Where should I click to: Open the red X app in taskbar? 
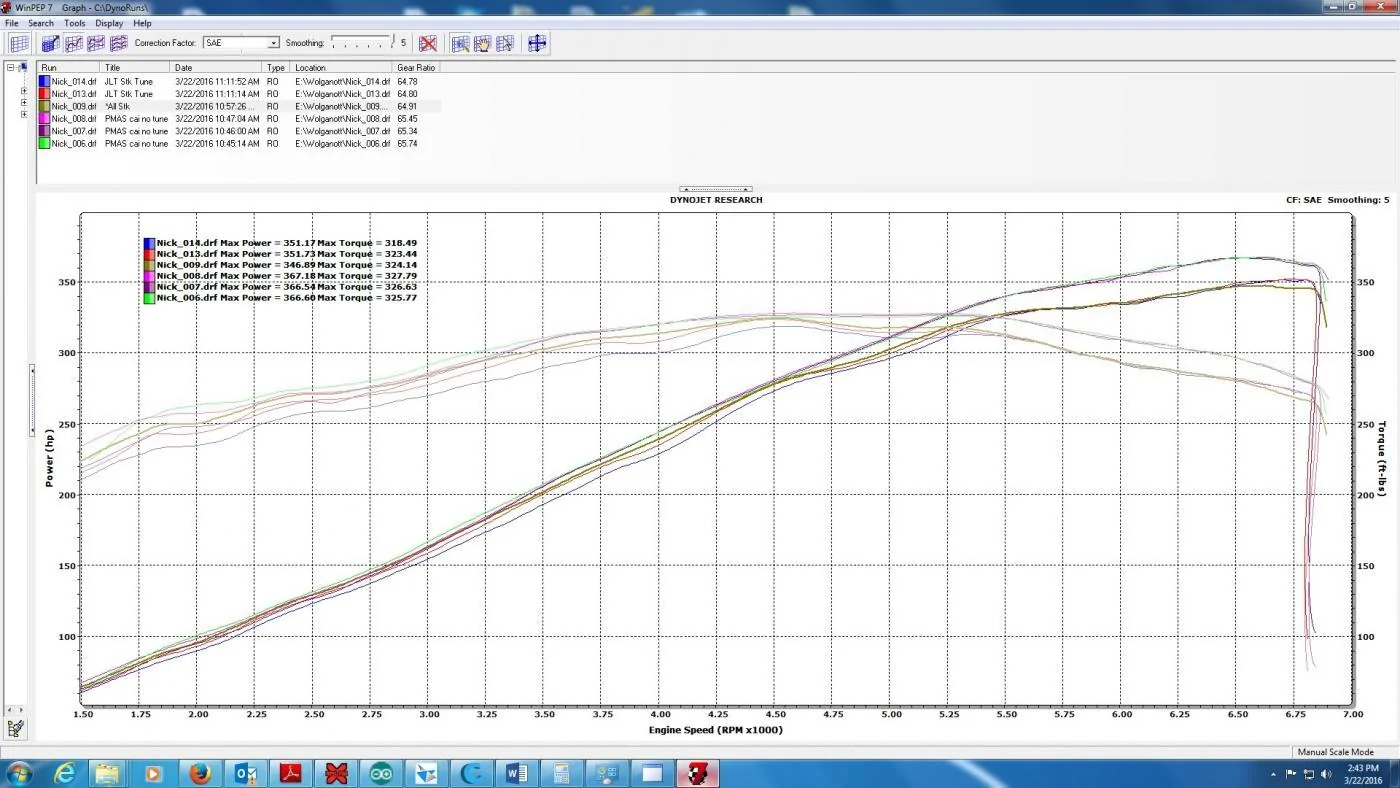[336, 773]
